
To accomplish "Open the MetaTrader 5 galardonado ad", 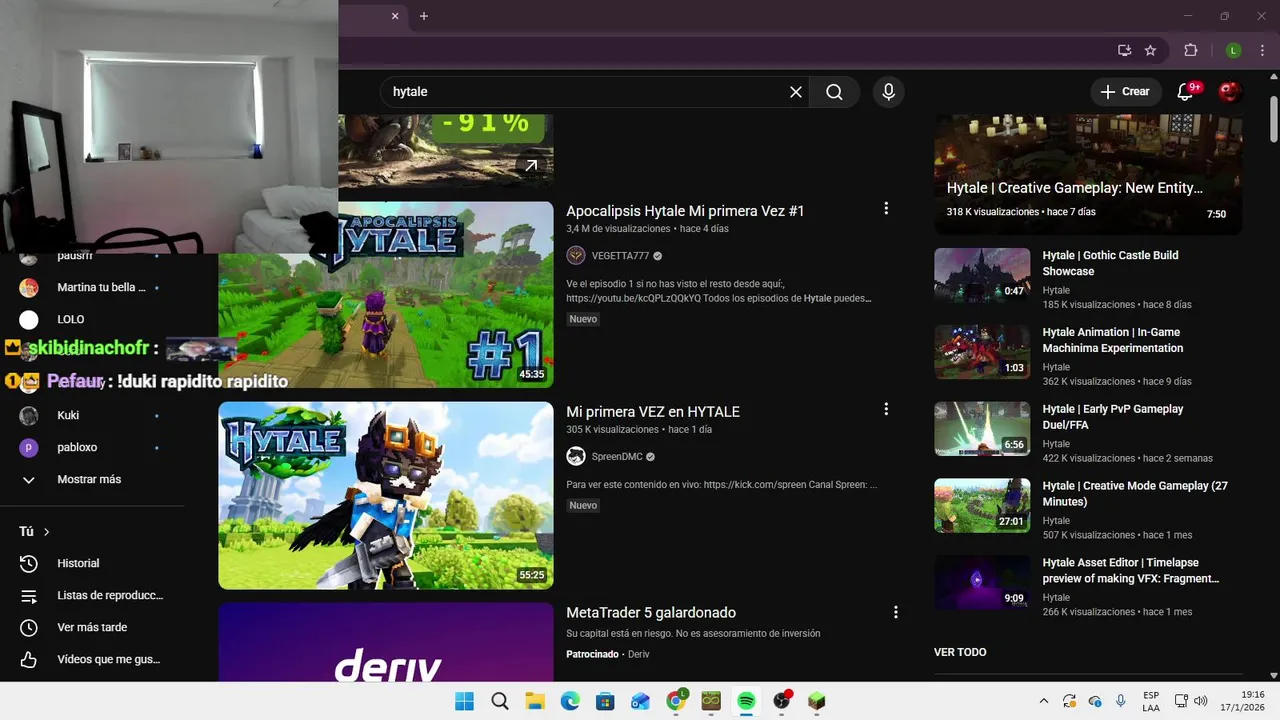I will click(x=651, y=612).
